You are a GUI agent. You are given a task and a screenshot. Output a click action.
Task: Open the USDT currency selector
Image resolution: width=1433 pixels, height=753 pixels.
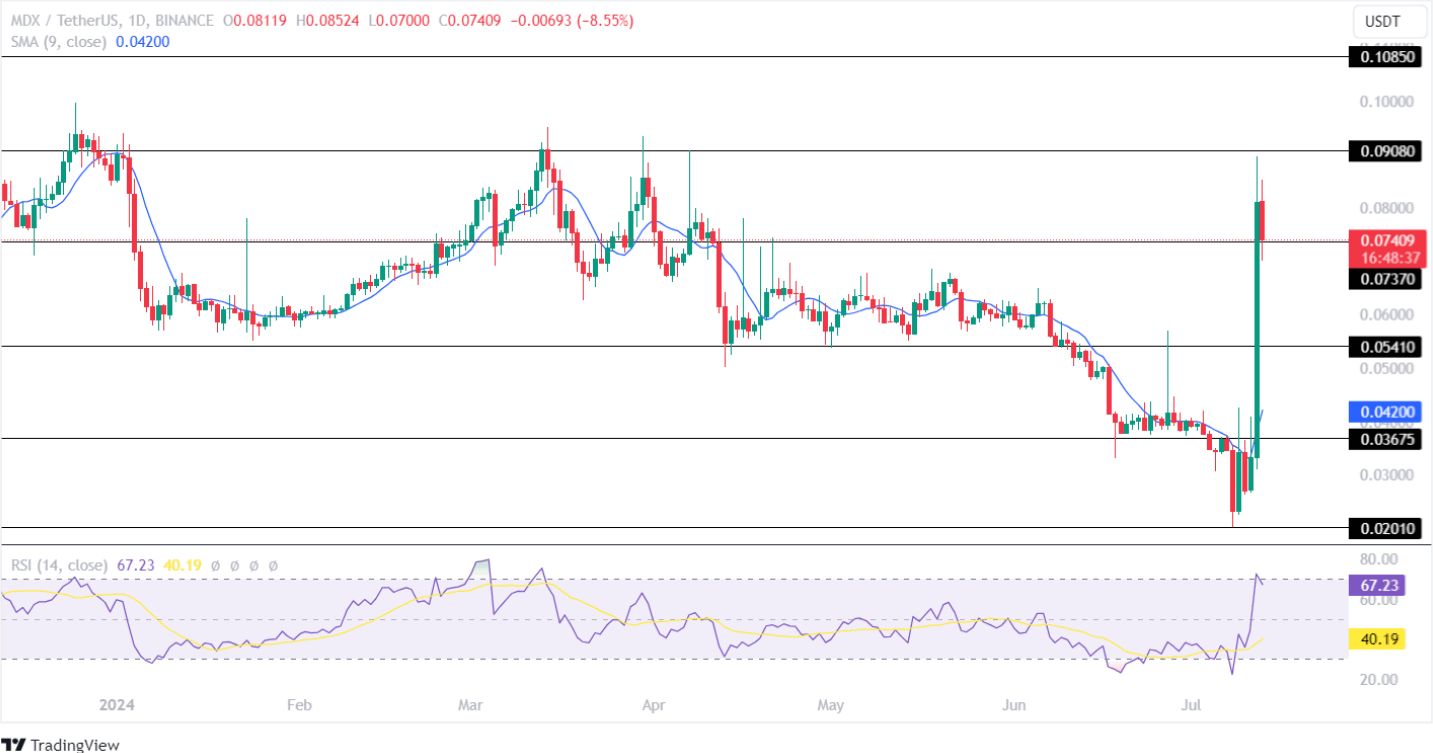[1382, 21]
